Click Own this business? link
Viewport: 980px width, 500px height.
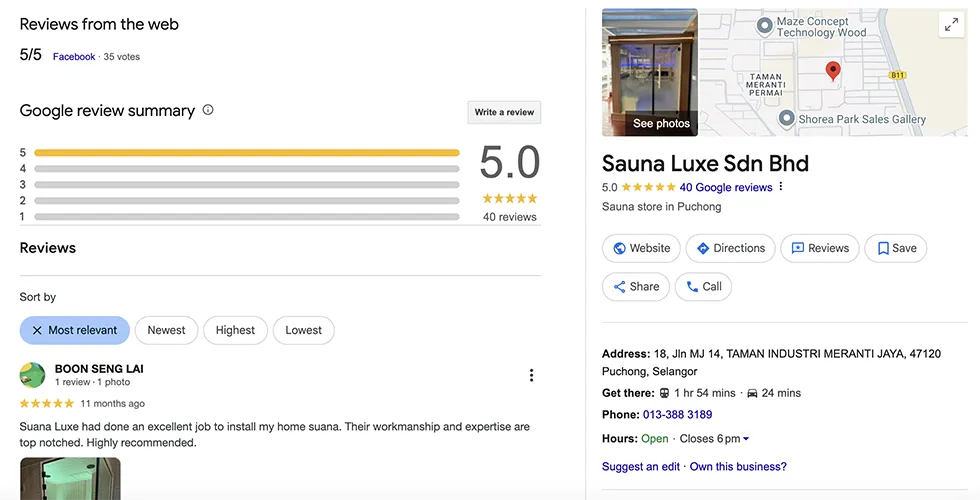(738, 467)
